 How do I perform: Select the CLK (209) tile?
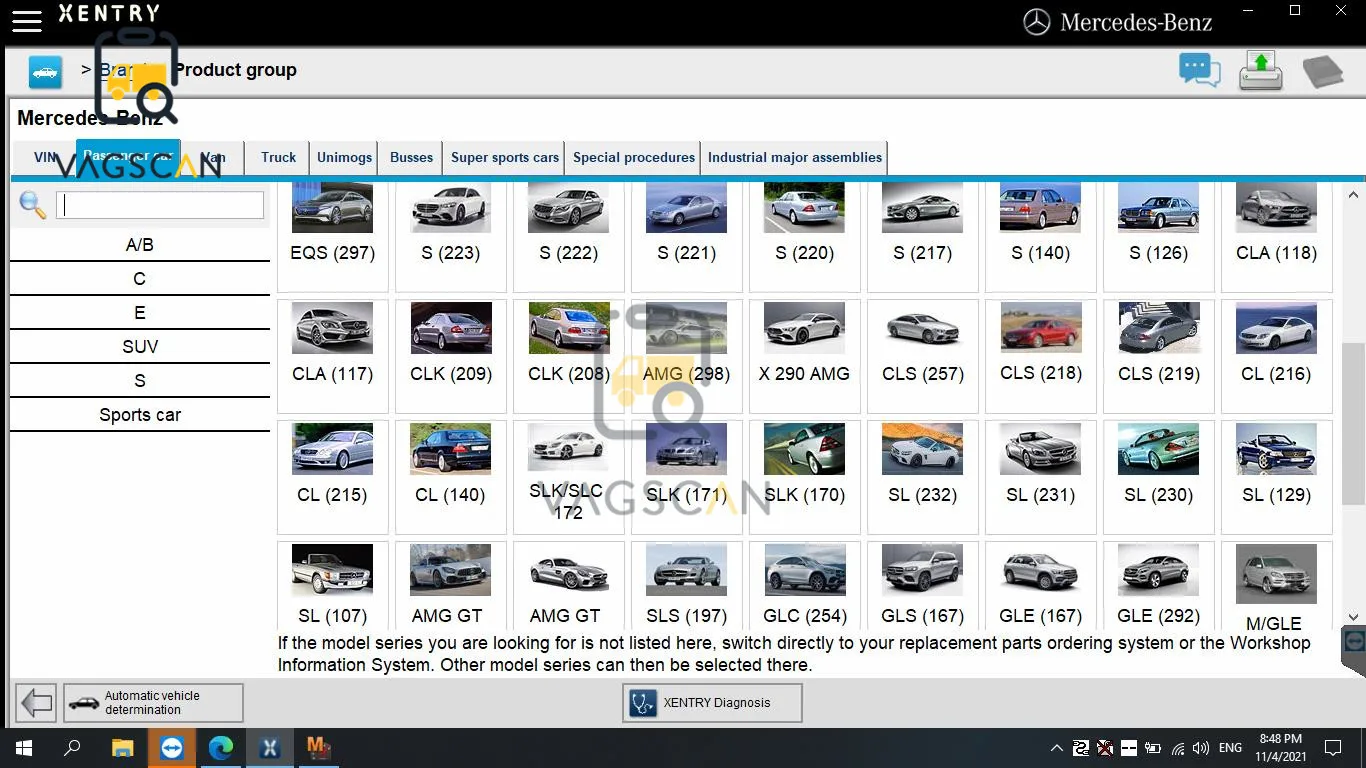pos(451,356)
